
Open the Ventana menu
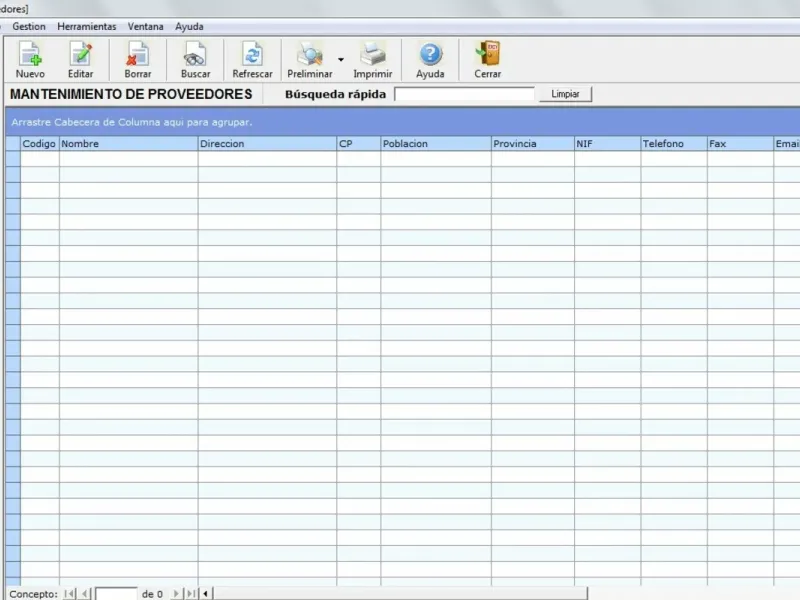(145, 27)
